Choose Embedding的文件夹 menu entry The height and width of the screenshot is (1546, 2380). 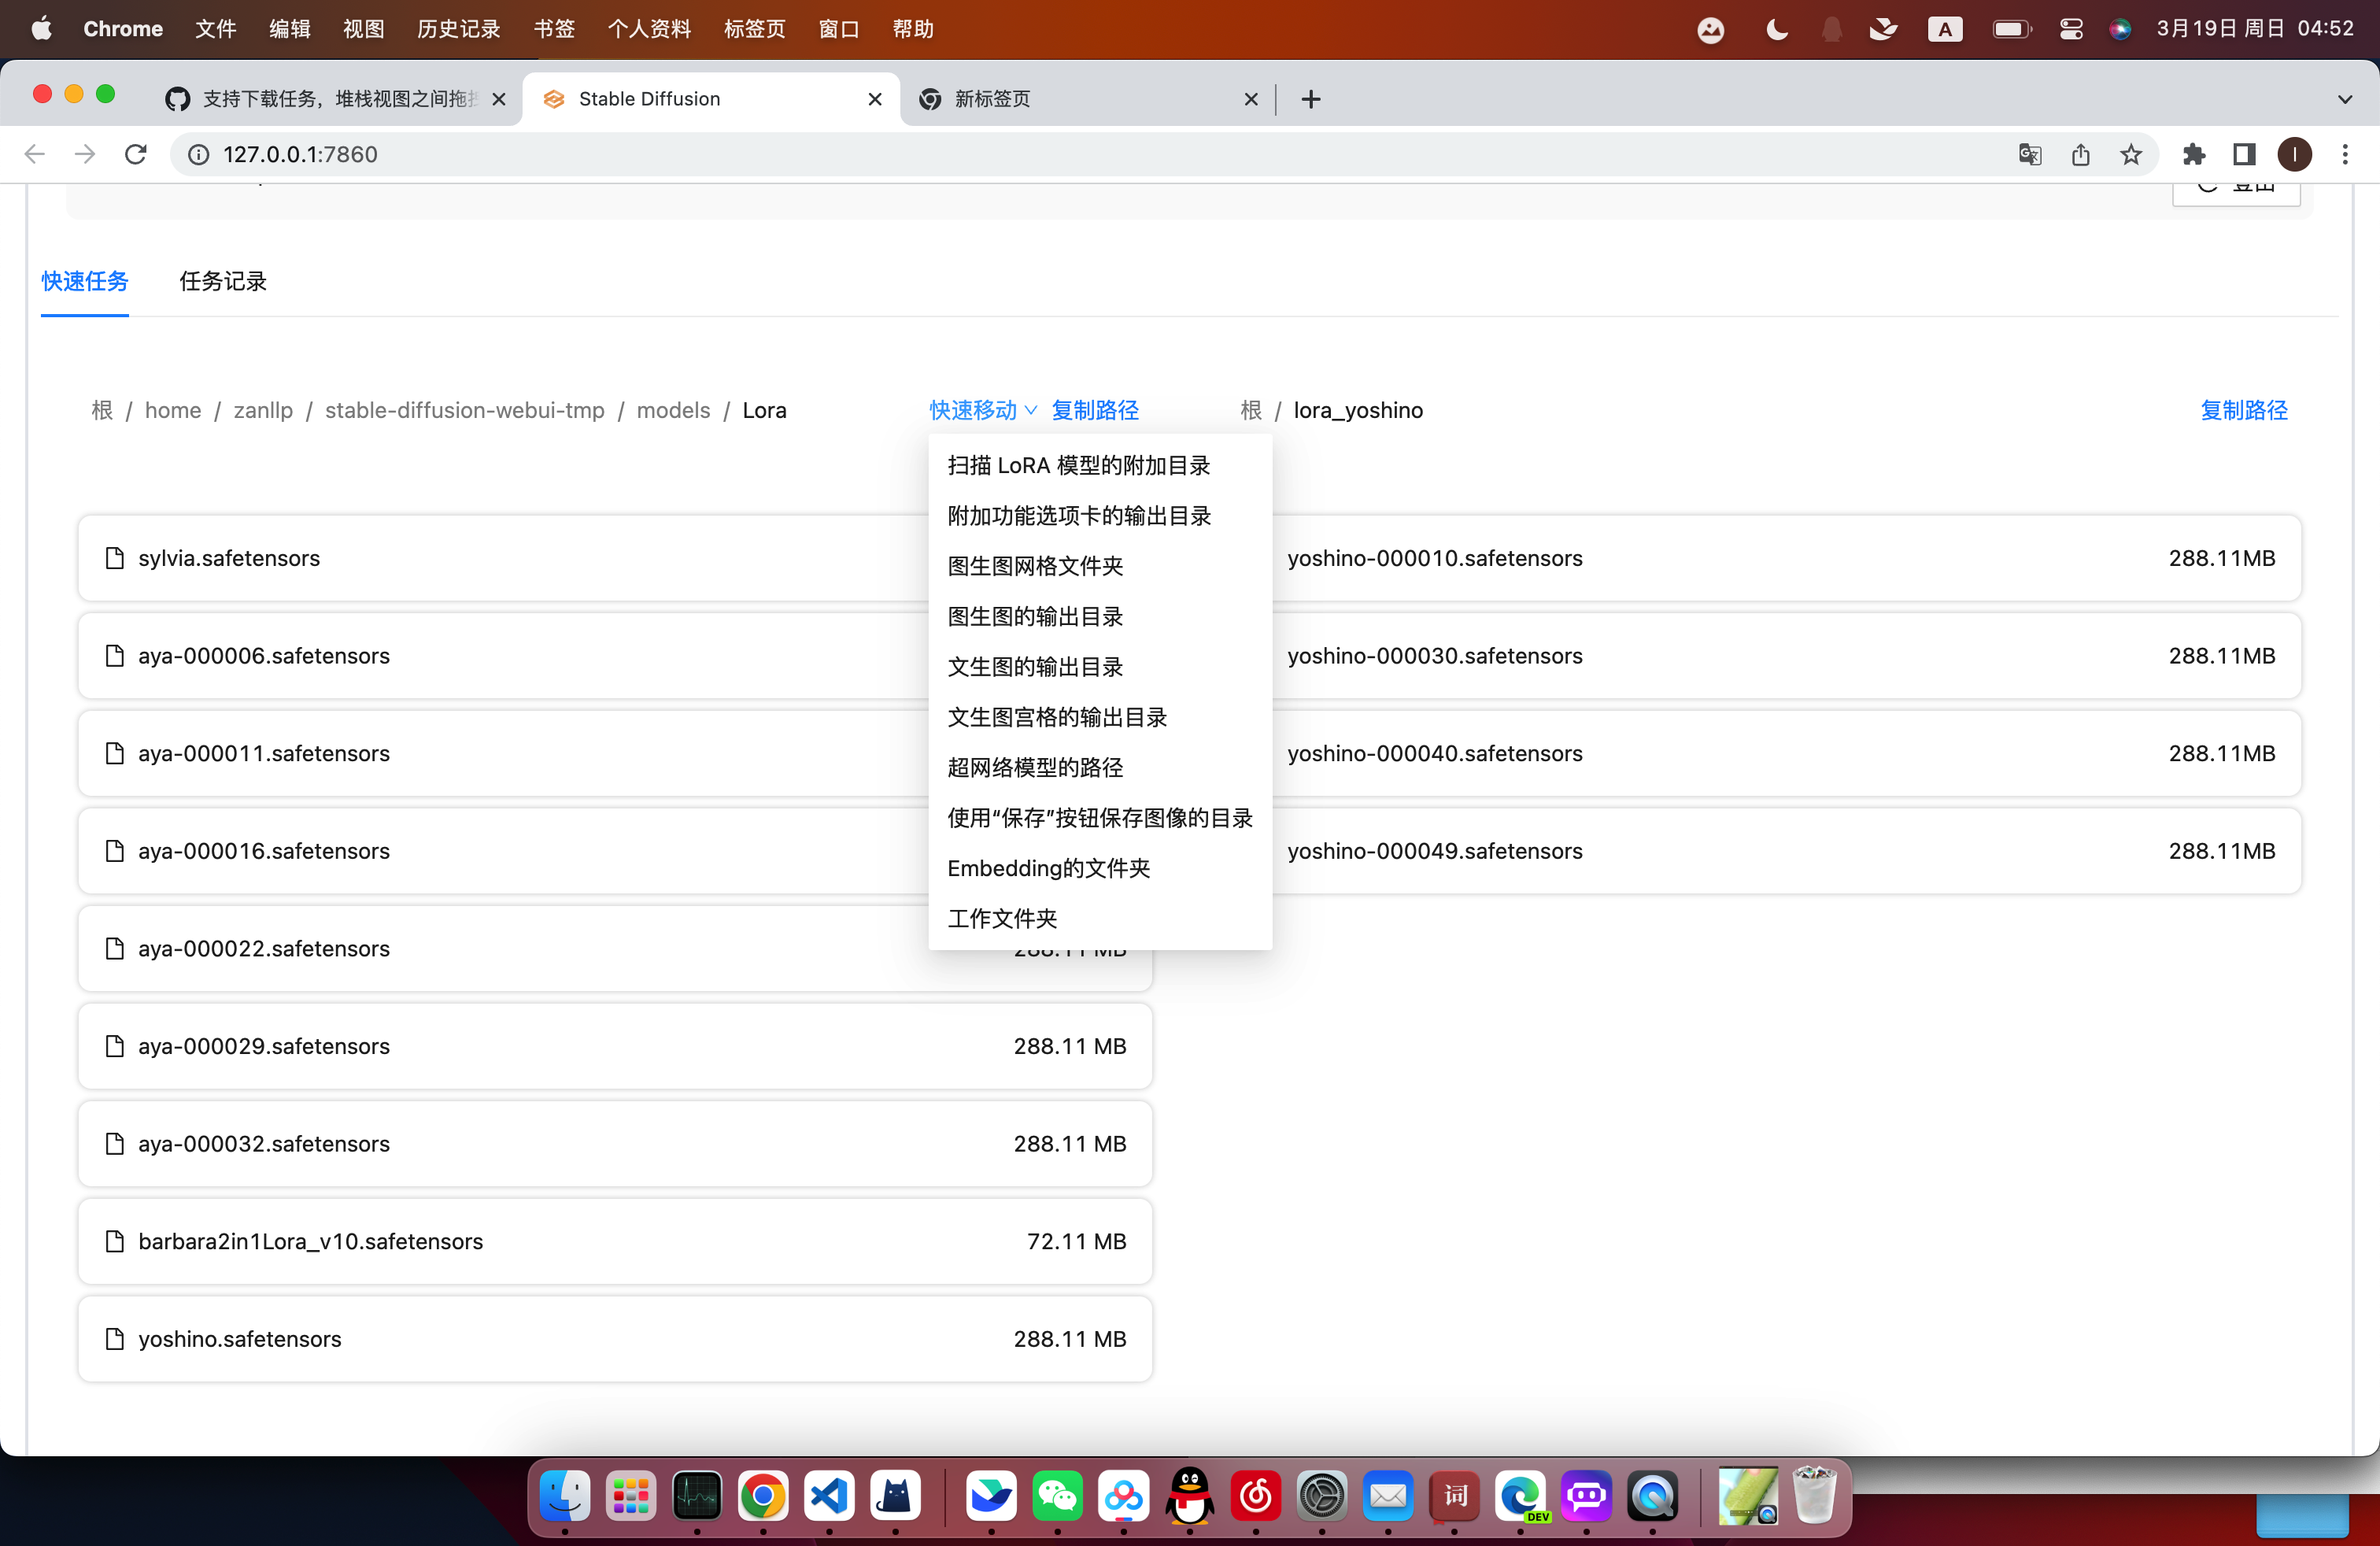1048,868
